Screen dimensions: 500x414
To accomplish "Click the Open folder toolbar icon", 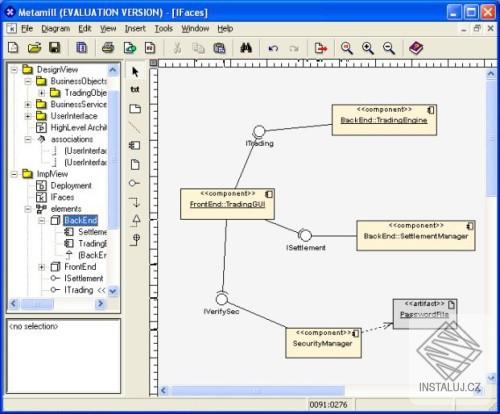I will coord(34,48).
